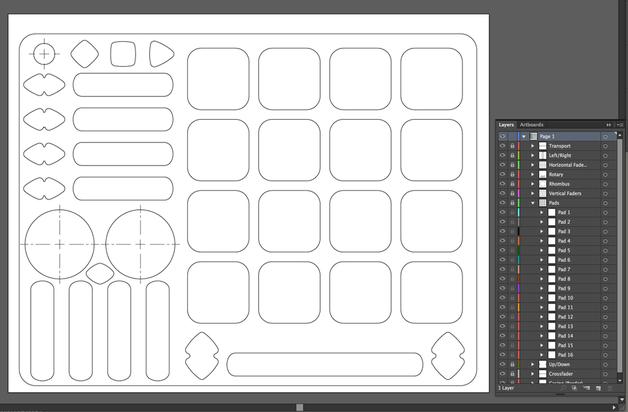Collapse the Pads layer disclosure triangle

[533, 203]
